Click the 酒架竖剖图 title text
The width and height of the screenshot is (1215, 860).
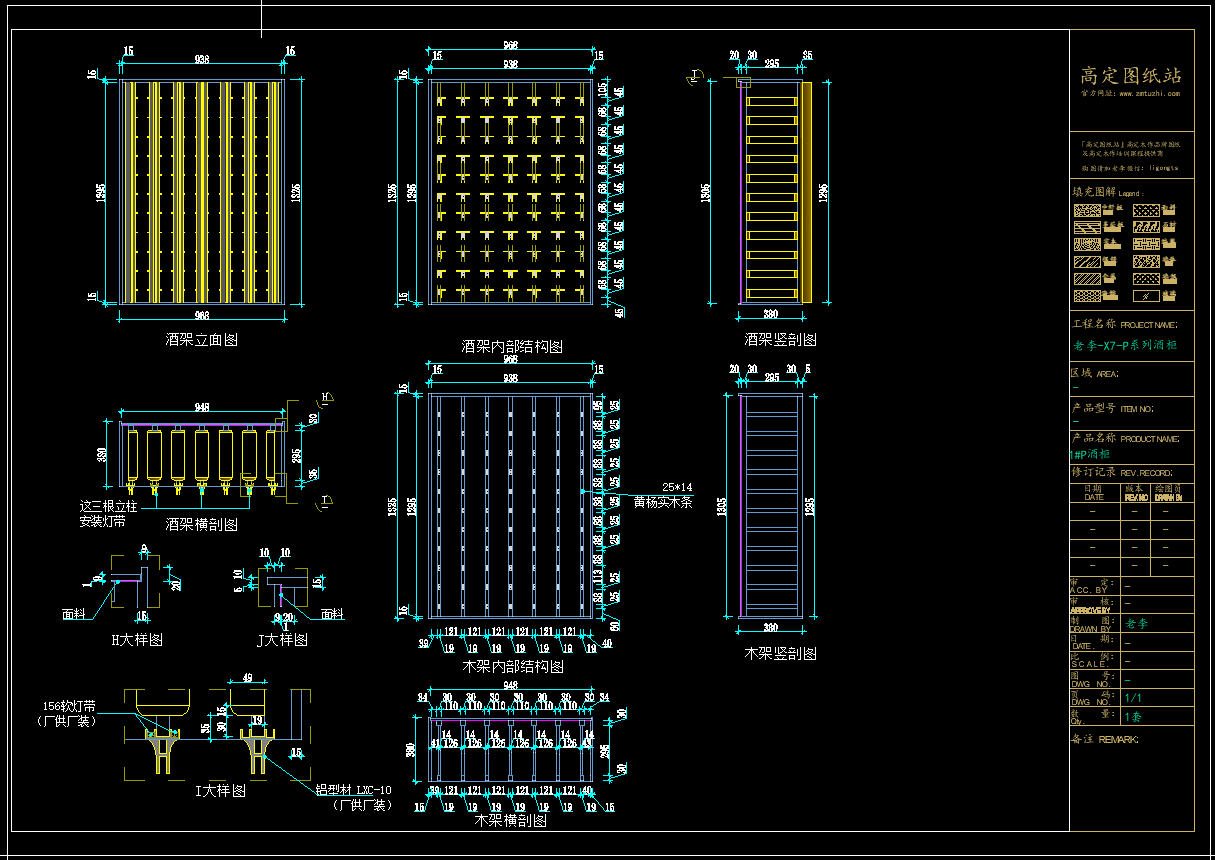[780, 340]
